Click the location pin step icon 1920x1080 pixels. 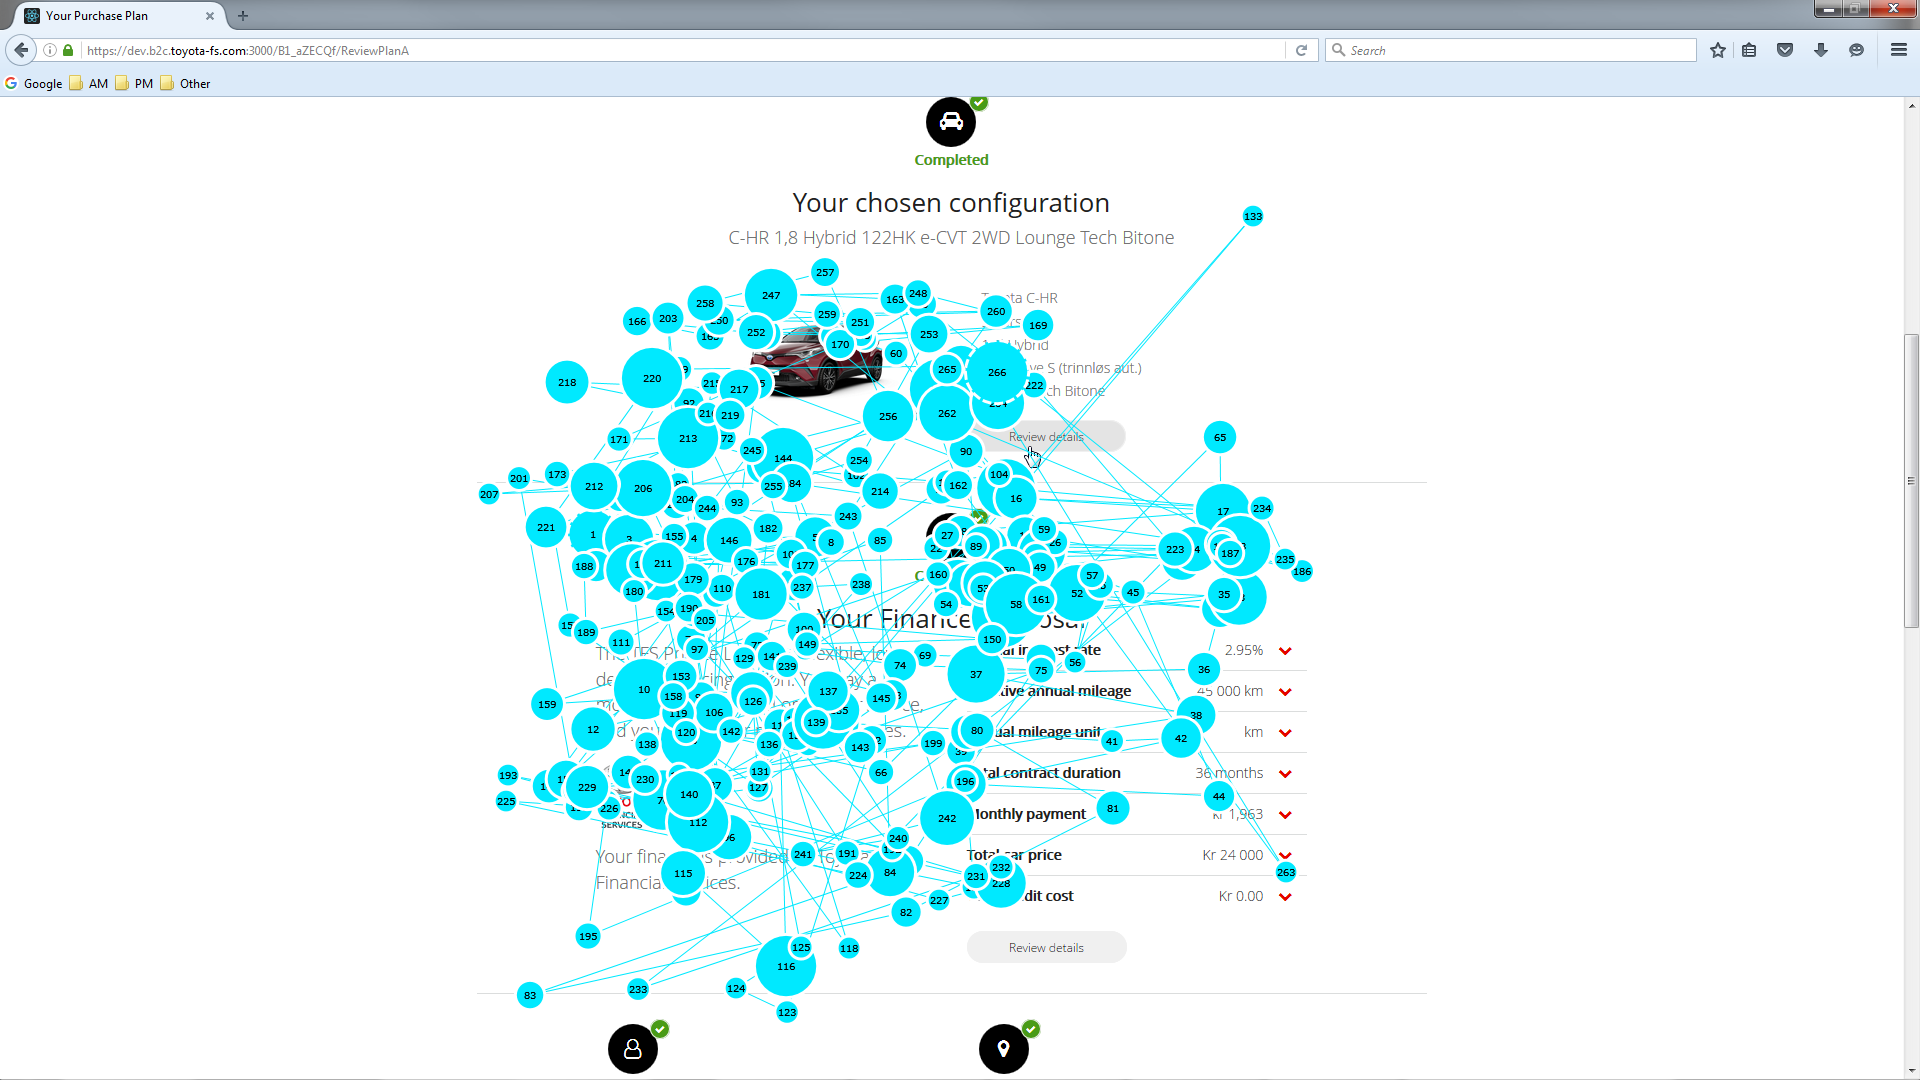tap(1004, 1048)
